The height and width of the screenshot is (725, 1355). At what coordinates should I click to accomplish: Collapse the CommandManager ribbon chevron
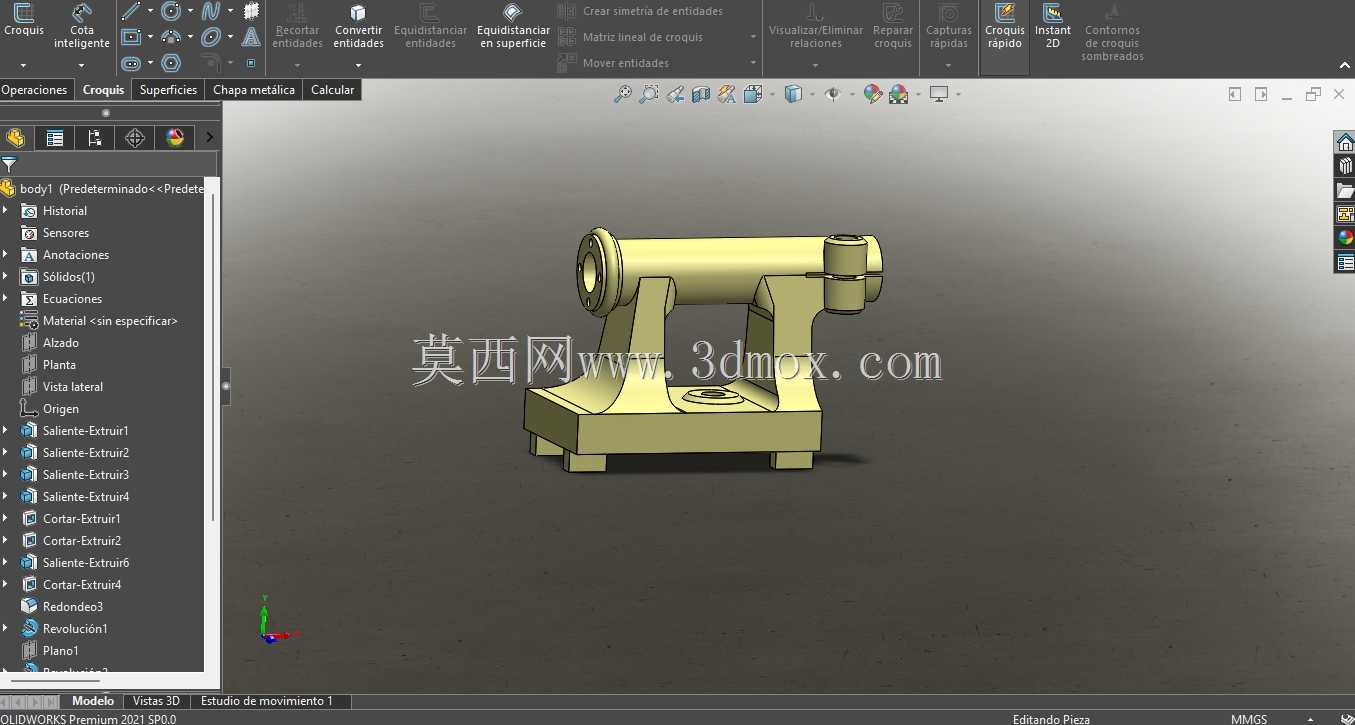1345,65
